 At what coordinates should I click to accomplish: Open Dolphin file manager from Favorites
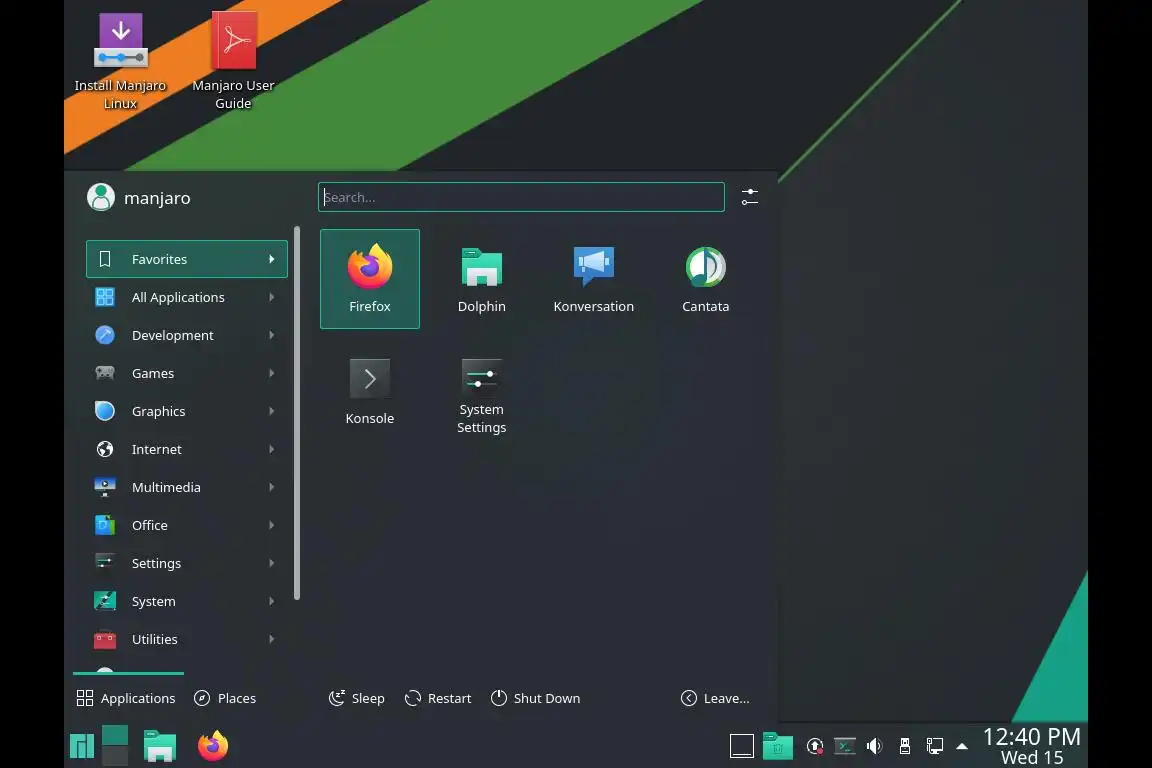click(481, 279)
